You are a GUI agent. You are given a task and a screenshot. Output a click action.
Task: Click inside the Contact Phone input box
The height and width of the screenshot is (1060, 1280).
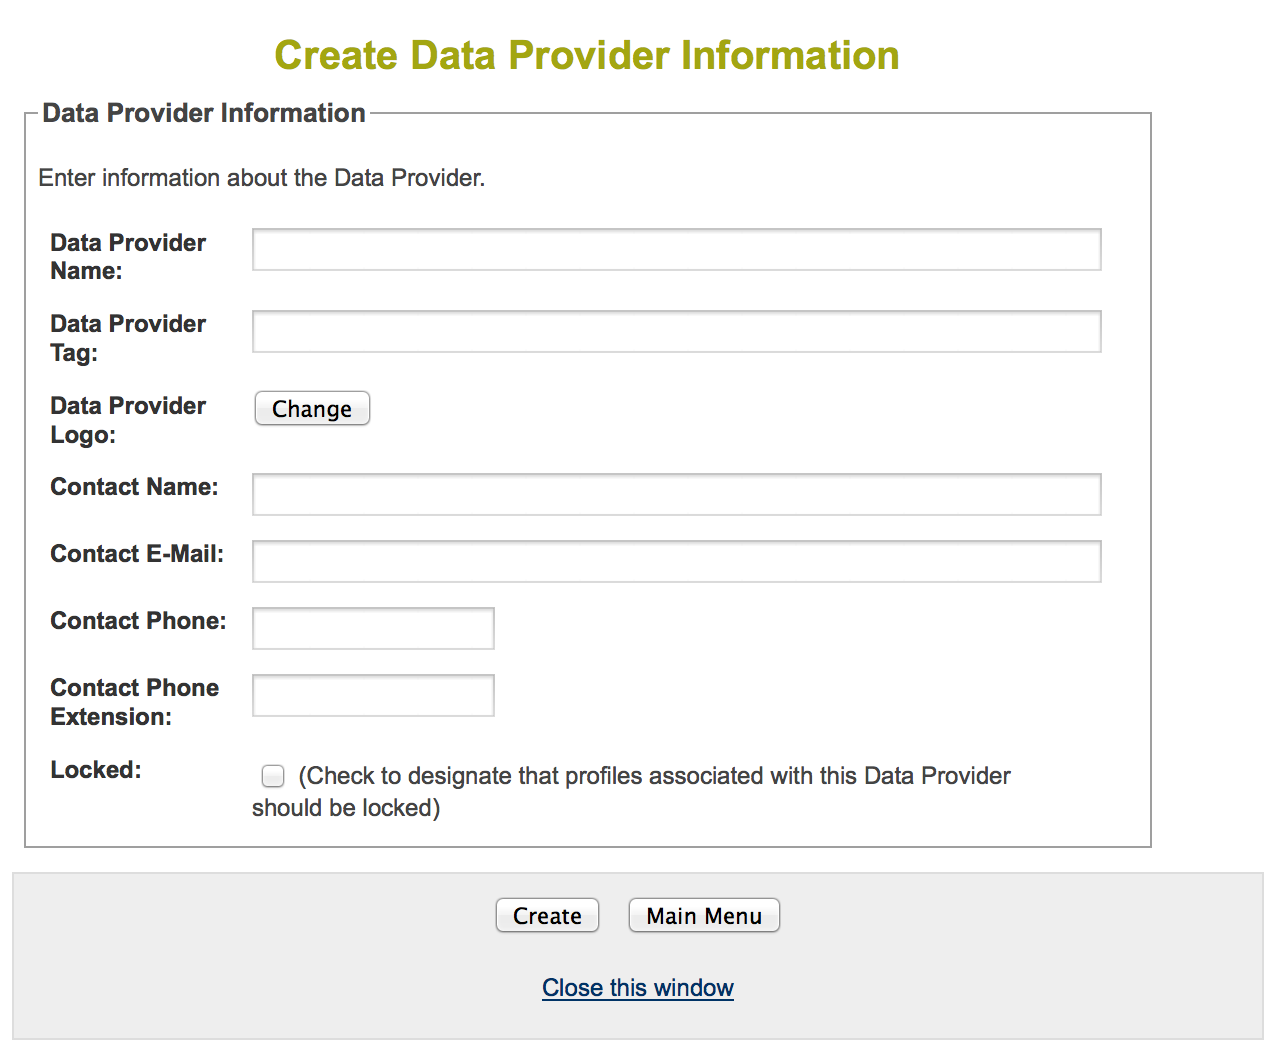[x=373, y=629]
